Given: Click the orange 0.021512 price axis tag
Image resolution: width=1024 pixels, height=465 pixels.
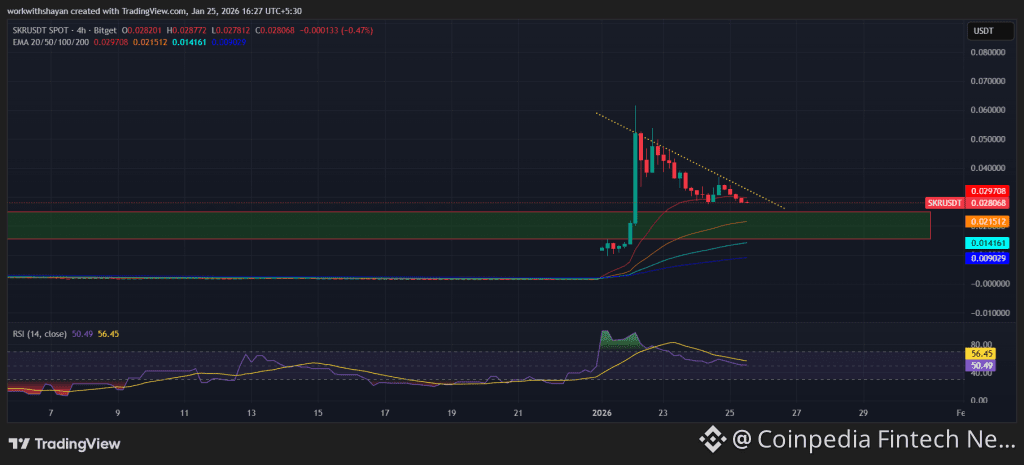Looking at the screenshot, I should [987, 222].
